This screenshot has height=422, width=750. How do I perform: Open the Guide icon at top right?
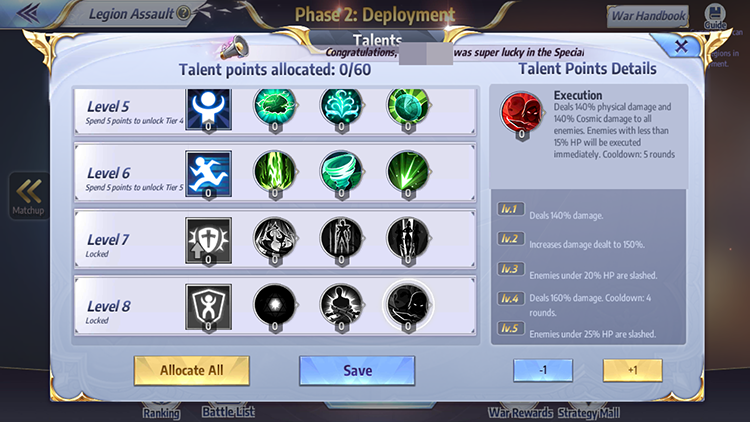point(715,16)
